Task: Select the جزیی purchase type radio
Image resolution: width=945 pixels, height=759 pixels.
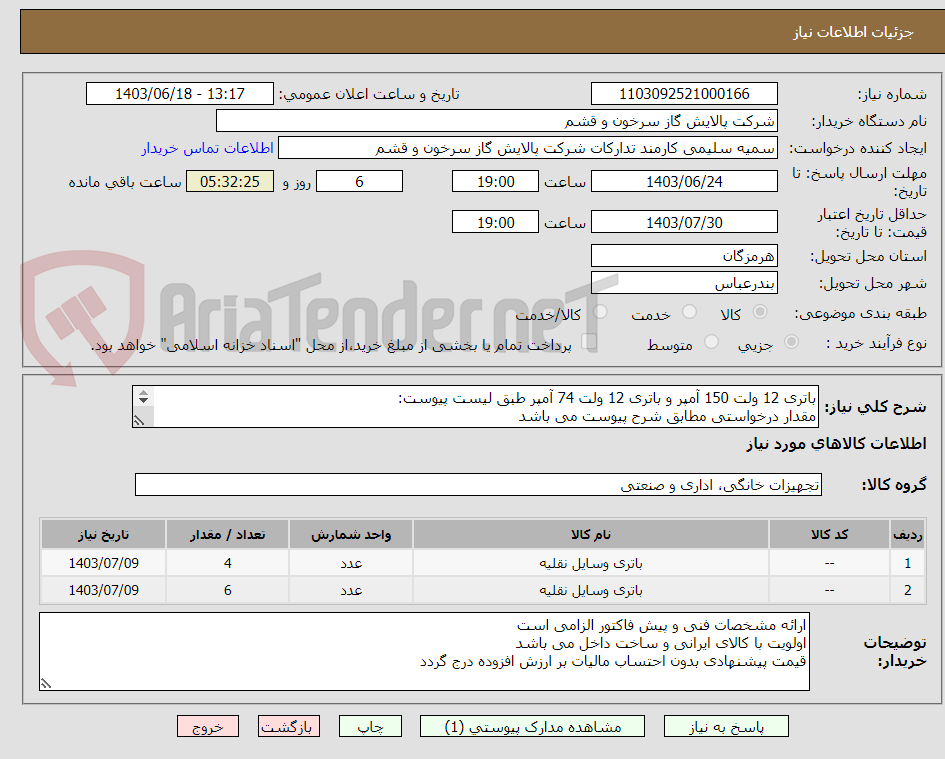Action: click(x=791, y=342)
